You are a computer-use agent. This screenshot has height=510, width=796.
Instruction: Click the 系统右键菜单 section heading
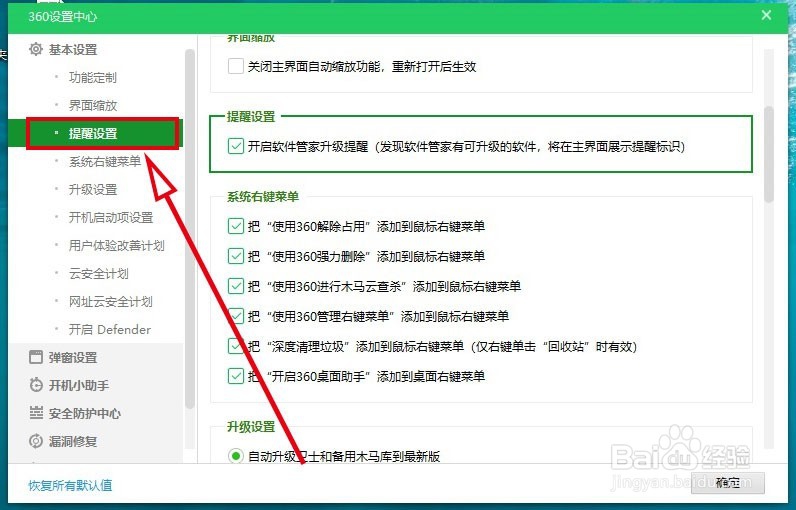263,196
